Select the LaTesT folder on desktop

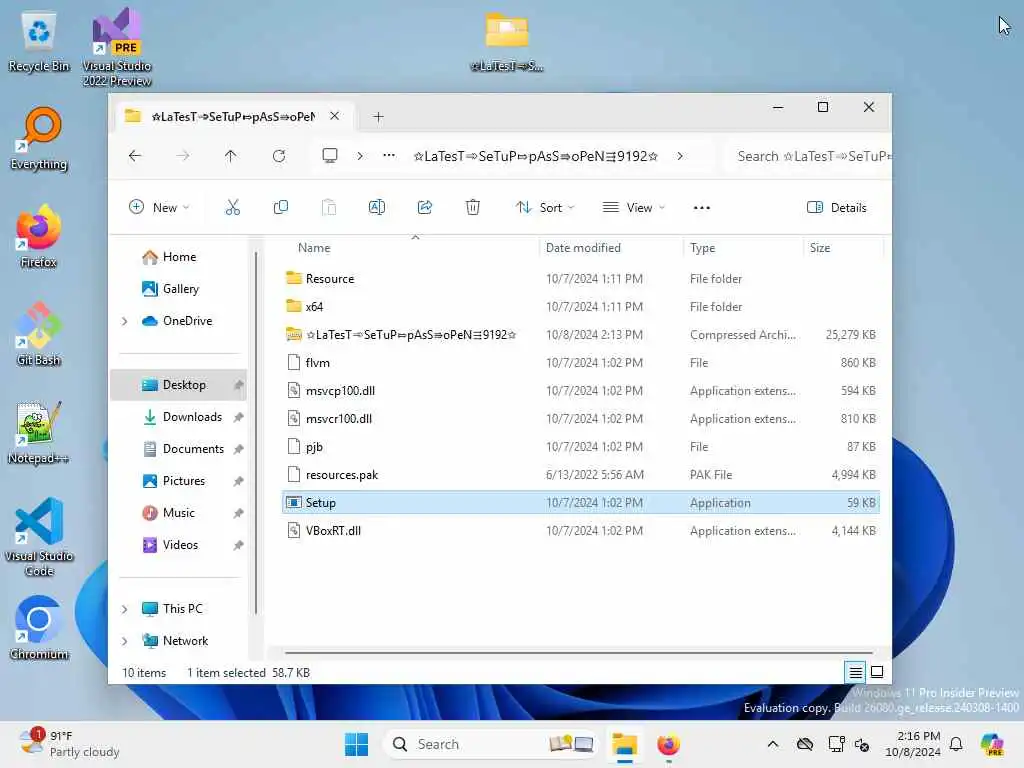[507, 42]
